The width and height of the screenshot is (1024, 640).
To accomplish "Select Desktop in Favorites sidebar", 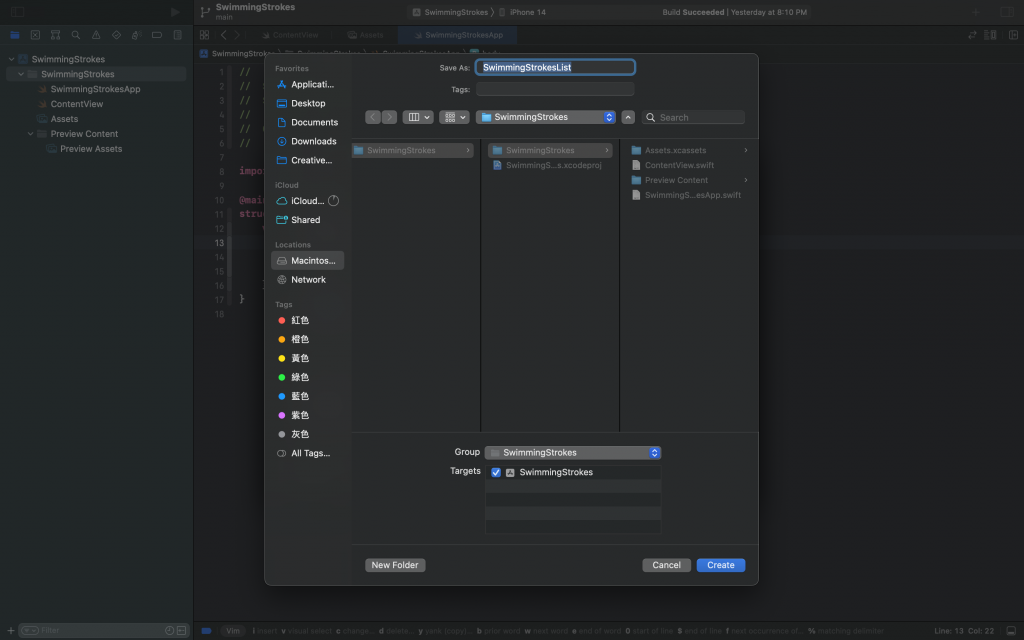I will 307,103.
